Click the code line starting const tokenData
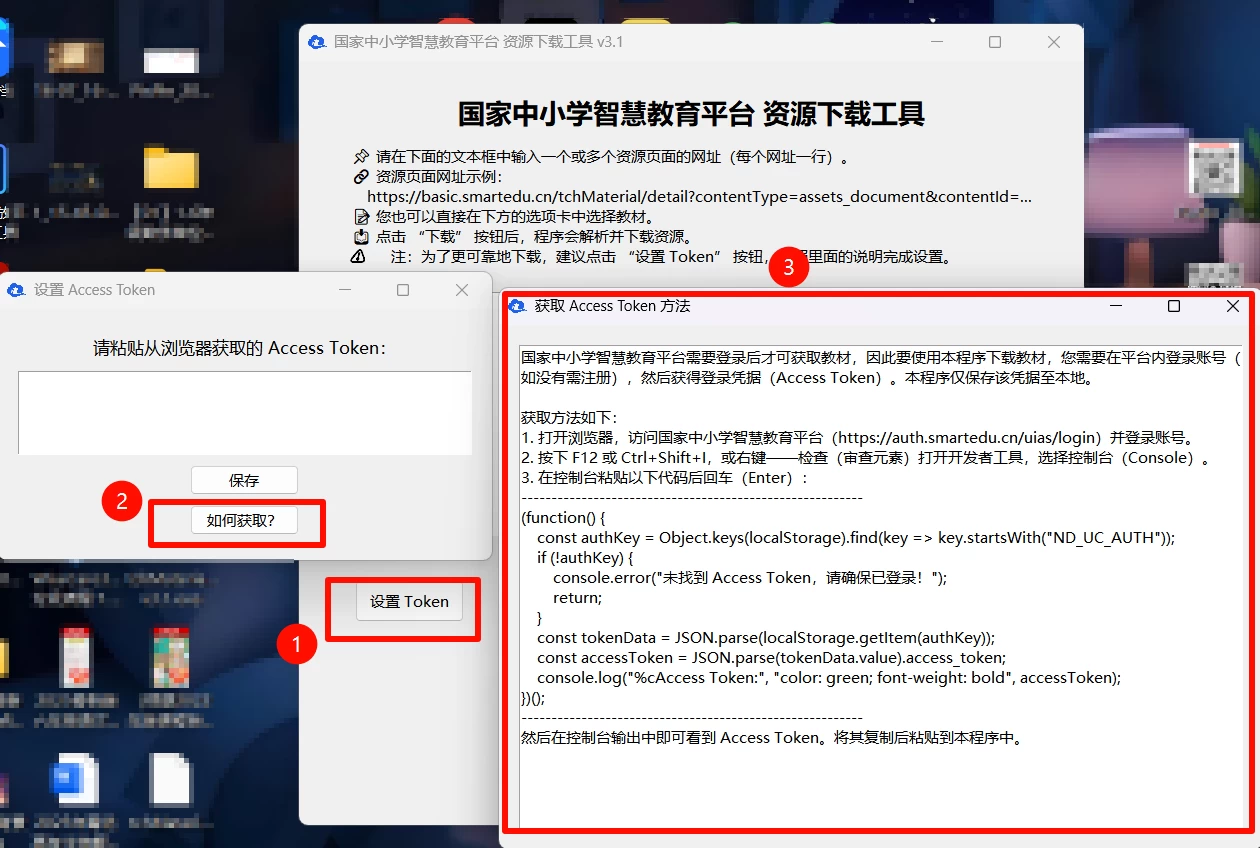1260x848 pixels. (766, 638)
